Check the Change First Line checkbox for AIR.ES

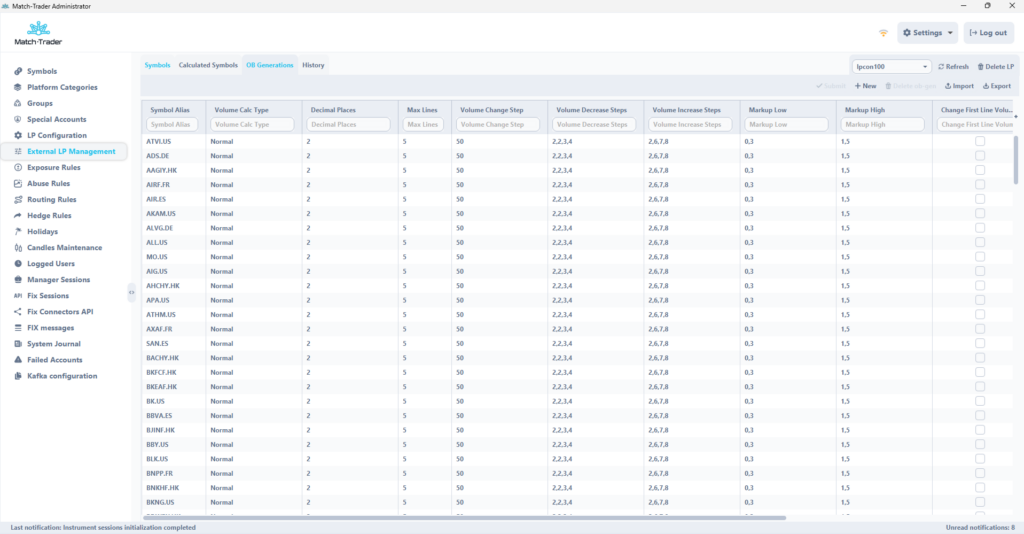click(979, 199)
